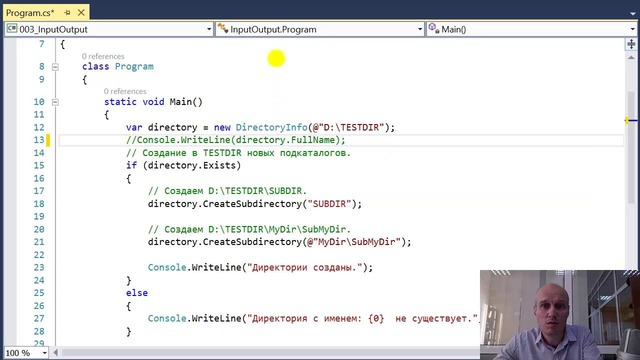The image size is (640, 360).
Task: Click '0 references' above Main()
Action: (125, 91)
